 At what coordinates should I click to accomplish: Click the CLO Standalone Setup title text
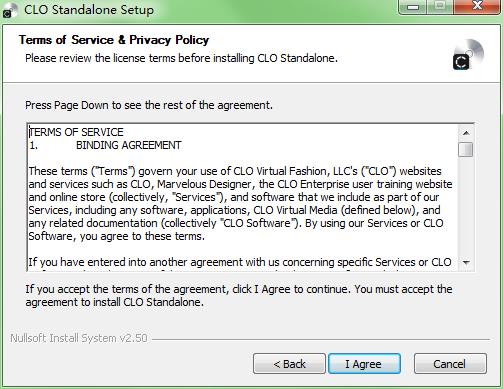coord(89,10)
